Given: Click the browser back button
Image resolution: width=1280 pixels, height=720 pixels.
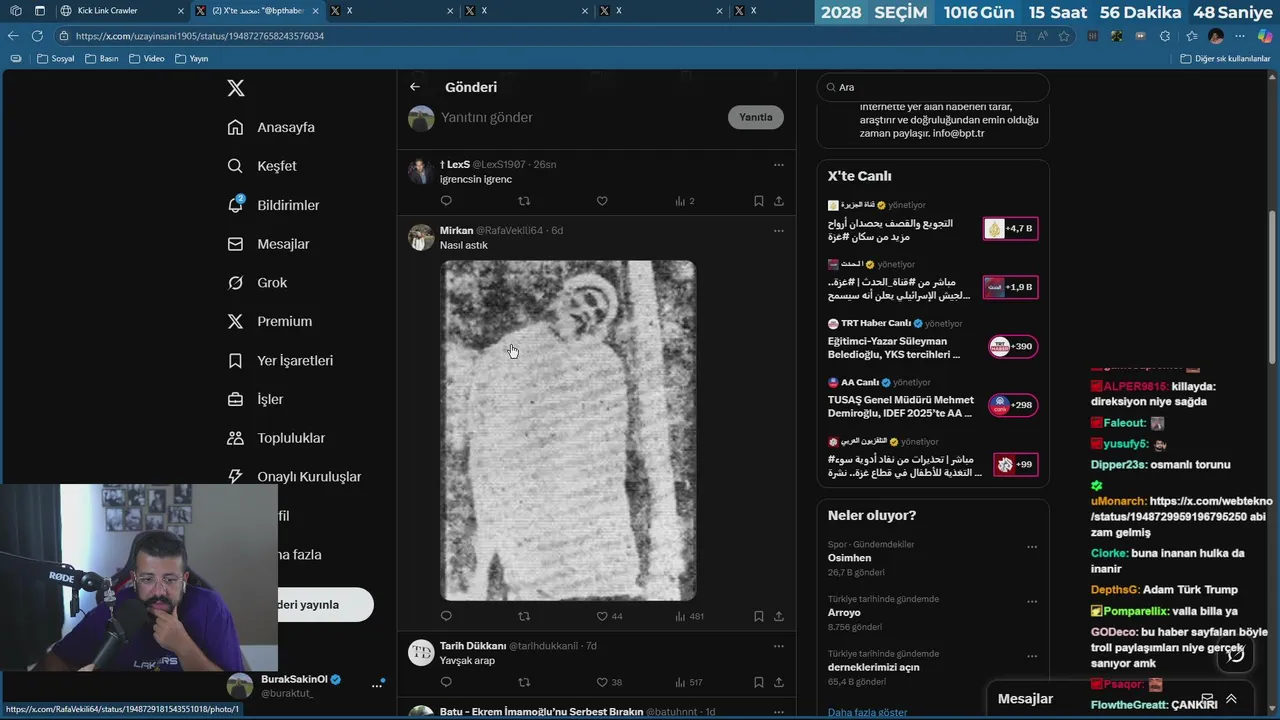Looking at the screenshot, I should [13, 36].
